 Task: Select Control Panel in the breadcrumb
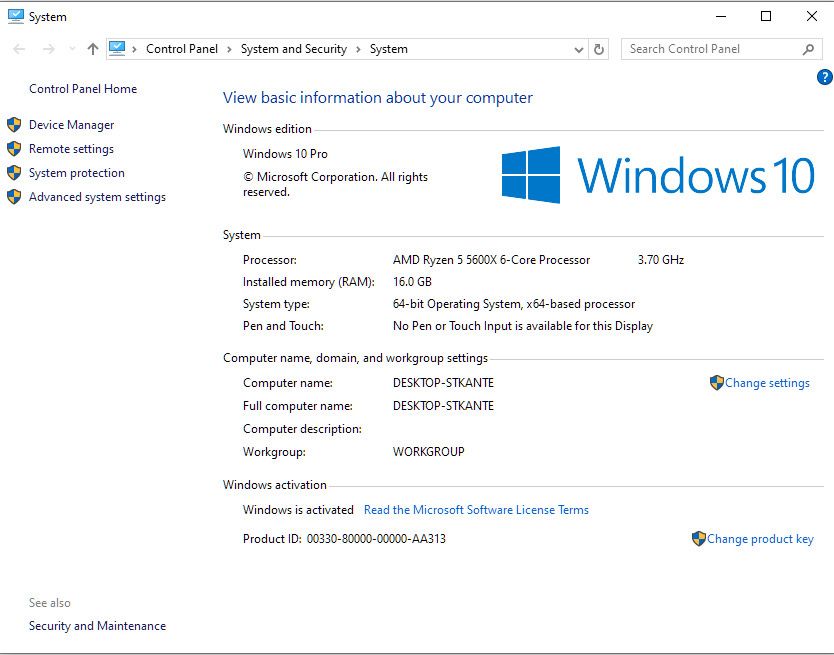tap(182, 49)
